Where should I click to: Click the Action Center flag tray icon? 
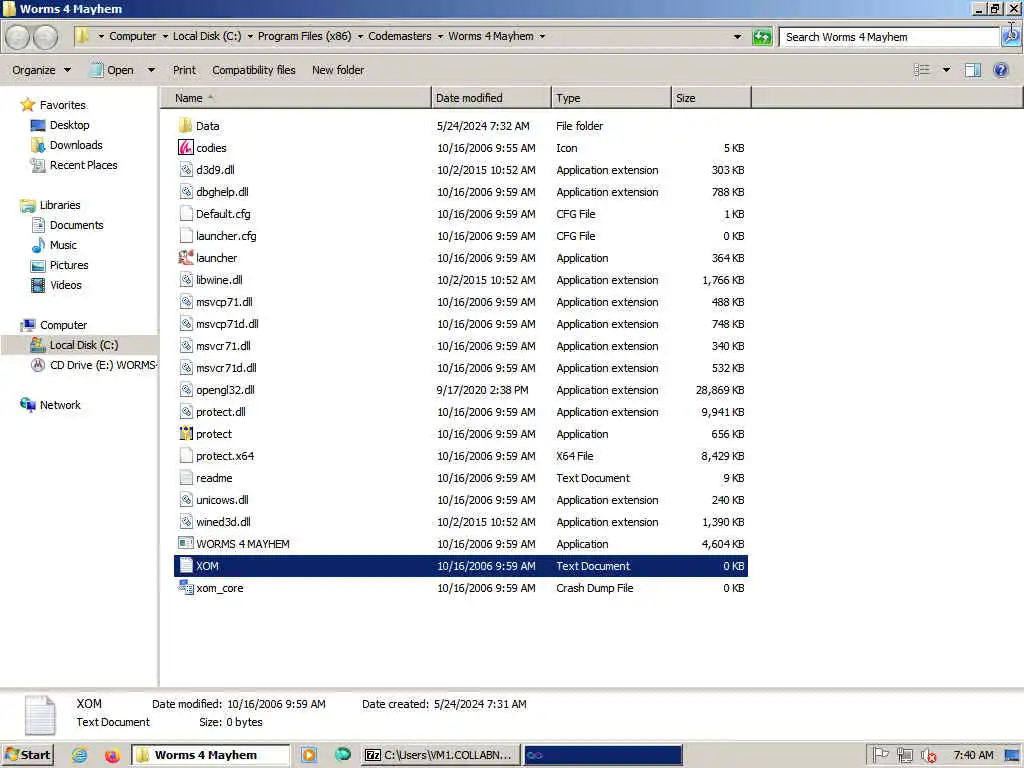[880, 755]
